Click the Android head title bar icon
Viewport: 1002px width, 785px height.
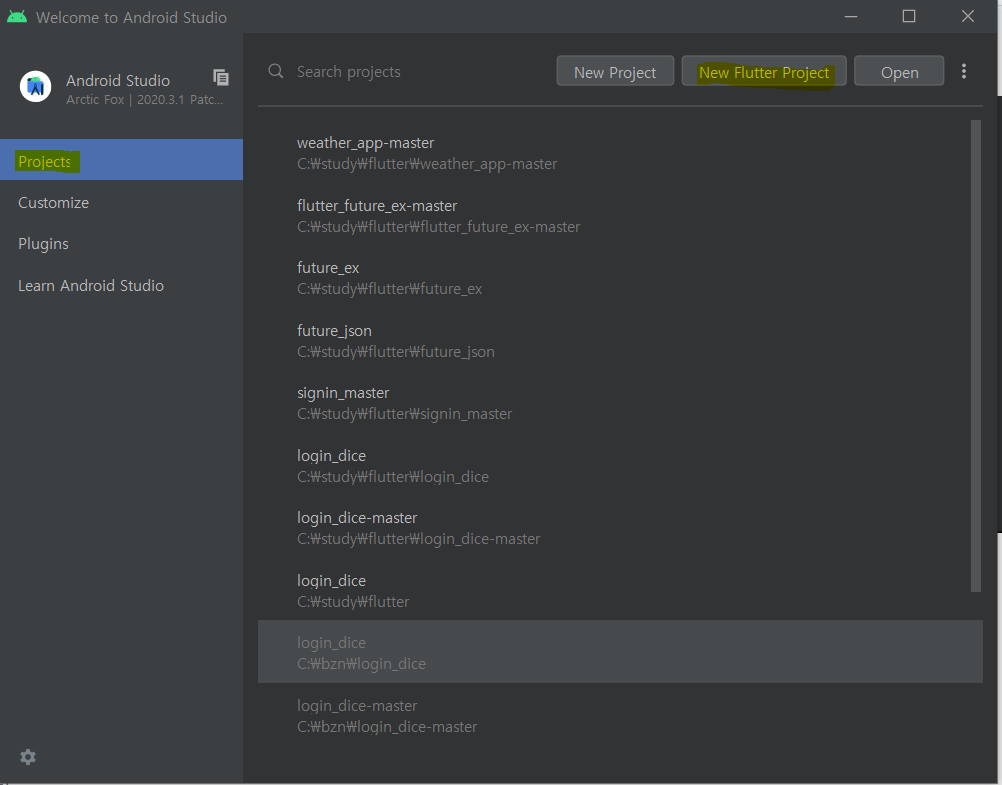tap(17, 17)
